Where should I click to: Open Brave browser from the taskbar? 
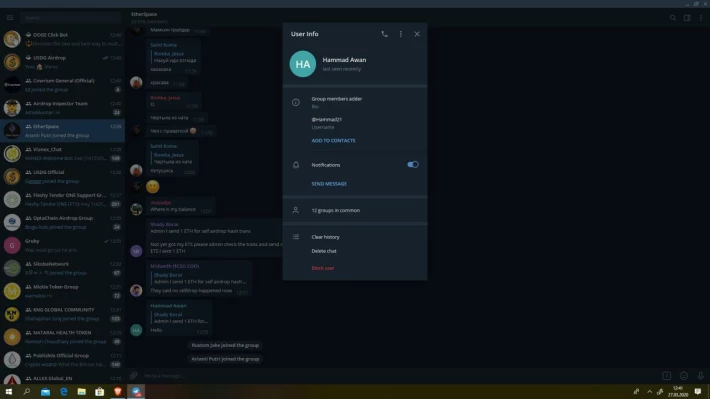coord(118,392)
